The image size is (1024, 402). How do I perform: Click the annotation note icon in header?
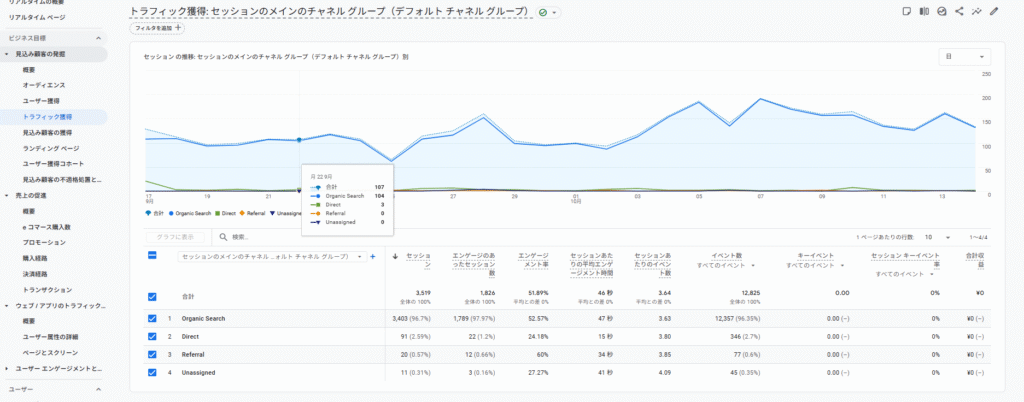pyautogui.click(x=906, y=11)
